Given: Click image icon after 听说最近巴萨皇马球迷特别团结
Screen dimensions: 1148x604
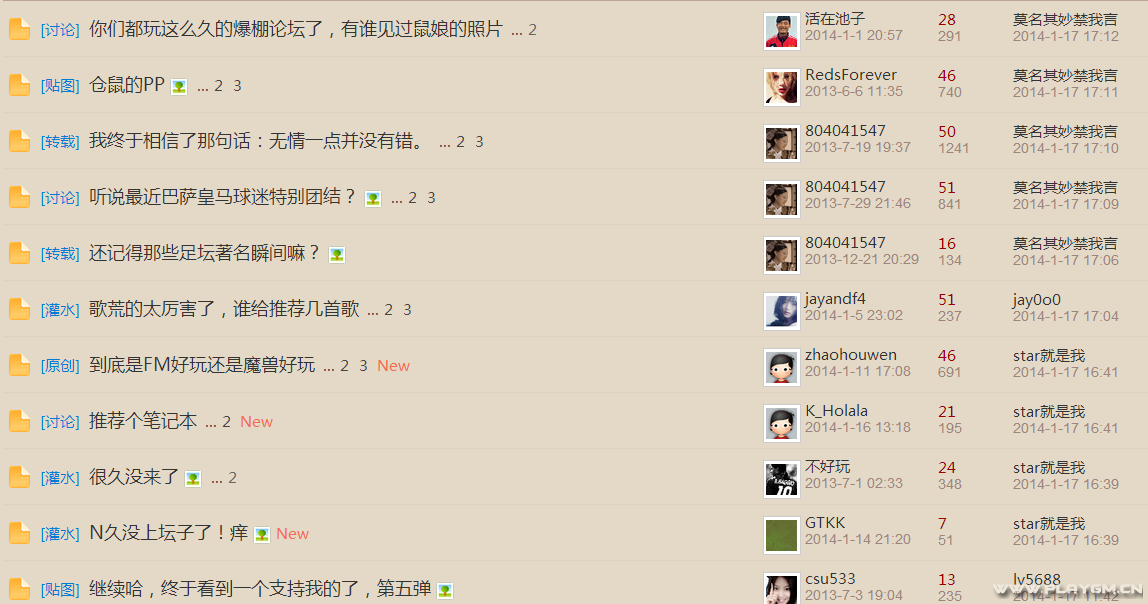Looking at the screenshot, I should point(373,199).
